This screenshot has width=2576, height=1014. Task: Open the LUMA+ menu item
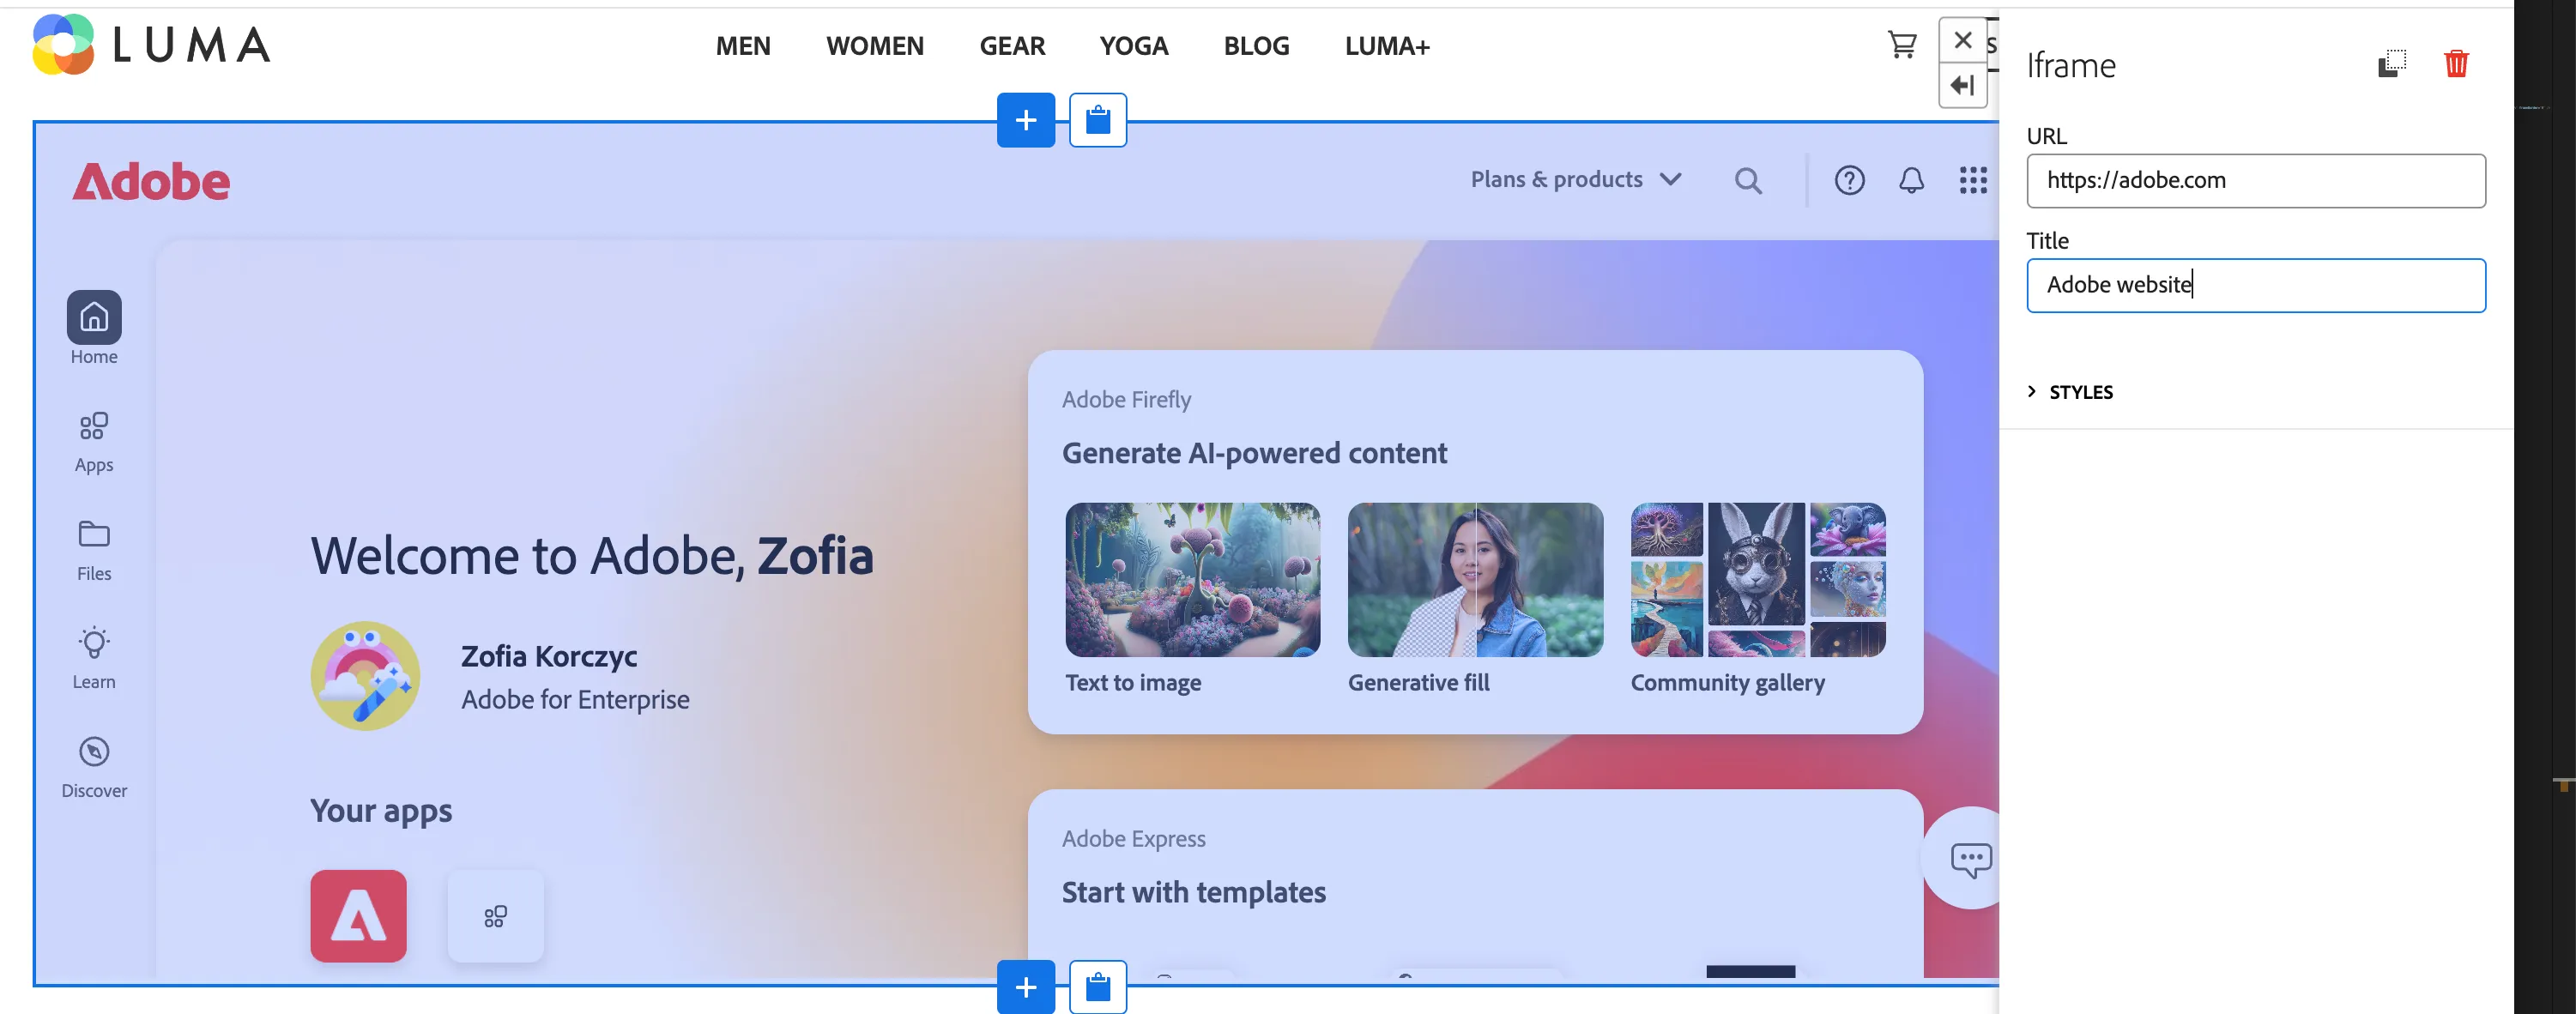click(x=1387, y=46)
